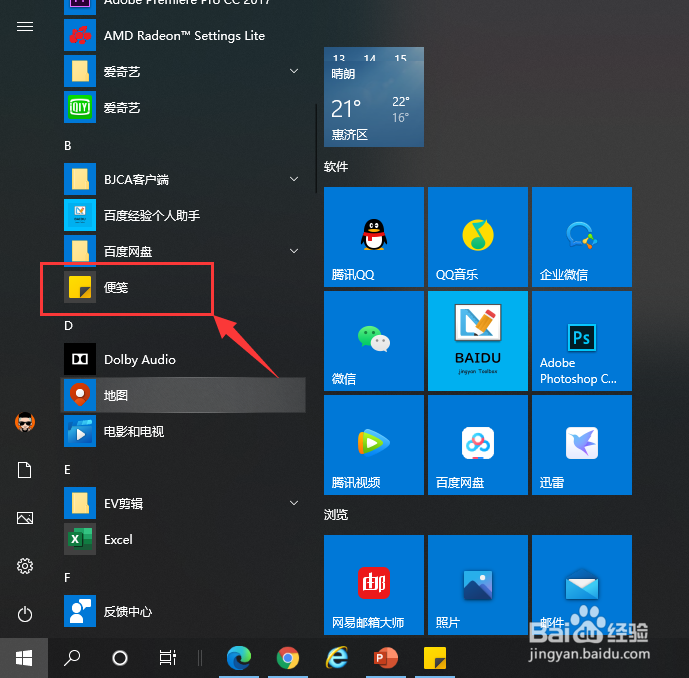689x678 pixels.
Task: Click the 软件 tile group title
Action: 336,167
